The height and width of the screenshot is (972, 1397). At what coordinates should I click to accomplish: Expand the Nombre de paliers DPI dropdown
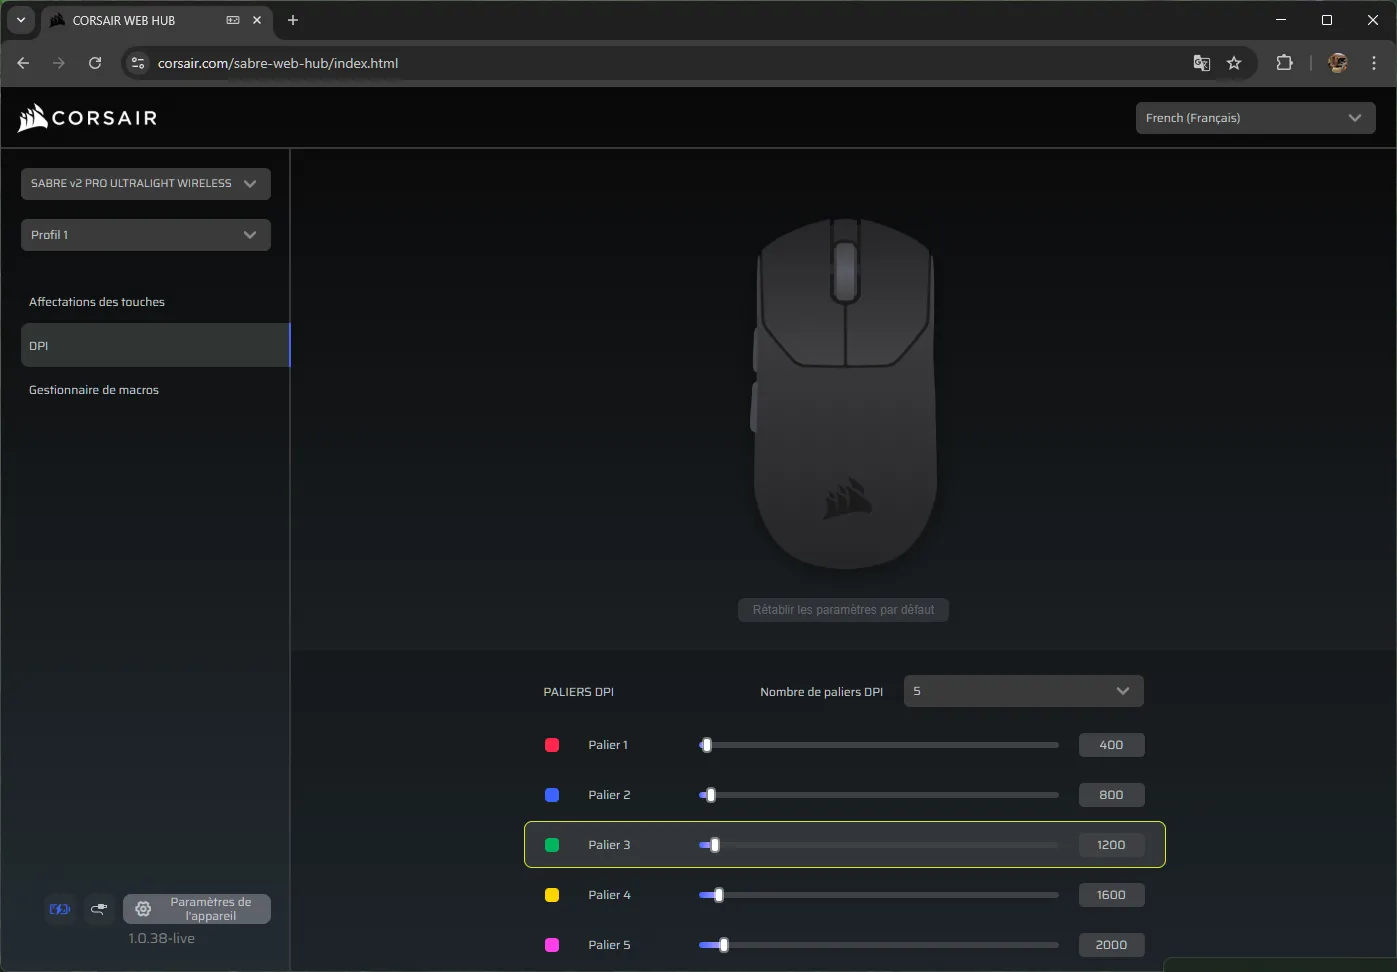coord(1022,691)
